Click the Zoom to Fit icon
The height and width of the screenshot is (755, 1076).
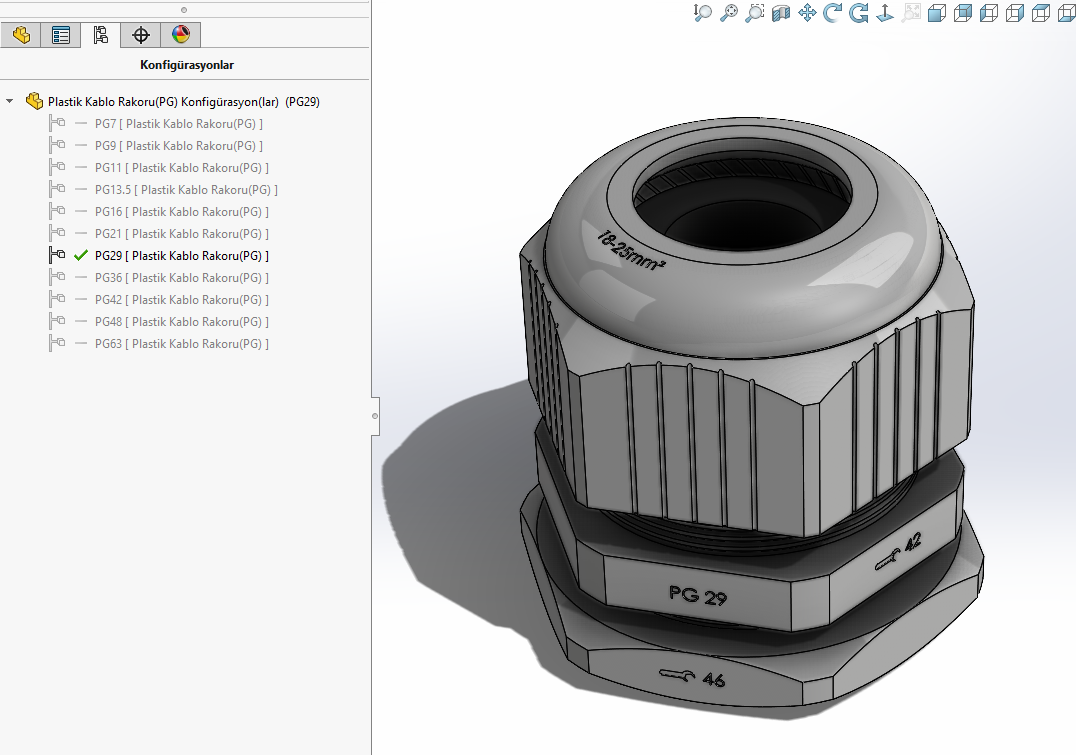pos(729,13)
